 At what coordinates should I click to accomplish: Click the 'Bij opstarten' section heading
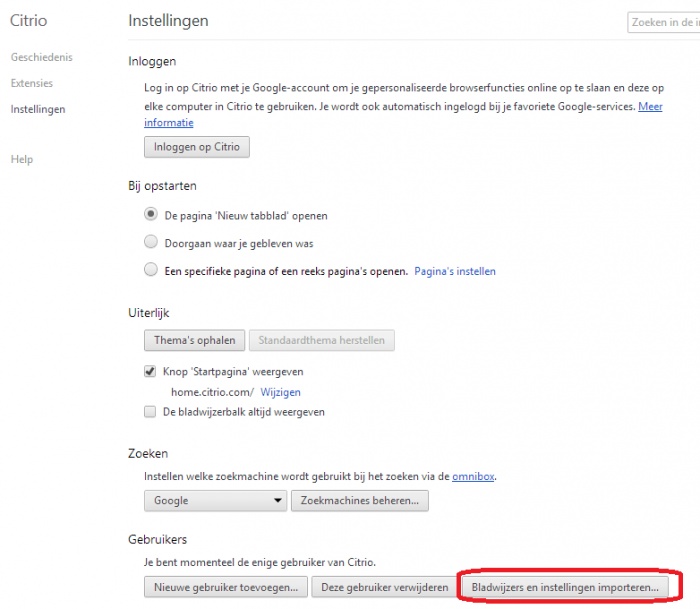point(162,186)
